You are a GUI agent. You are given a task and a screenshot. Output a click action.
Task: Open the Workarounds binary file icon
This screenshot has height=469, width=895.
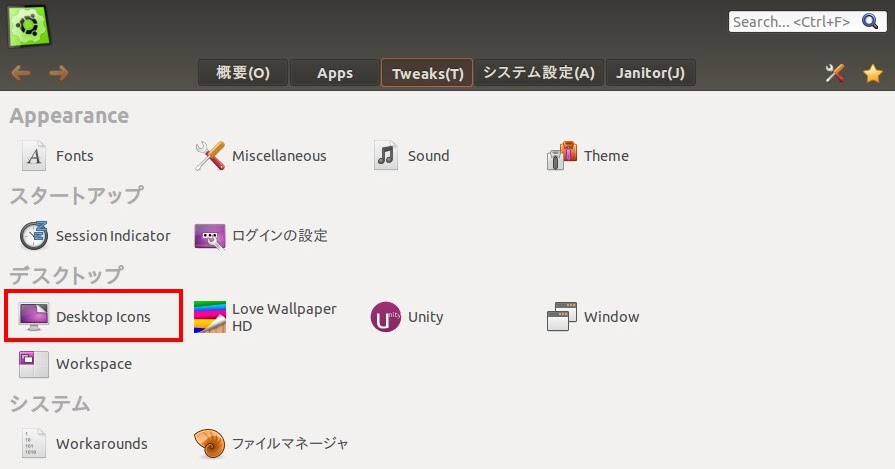34,443
